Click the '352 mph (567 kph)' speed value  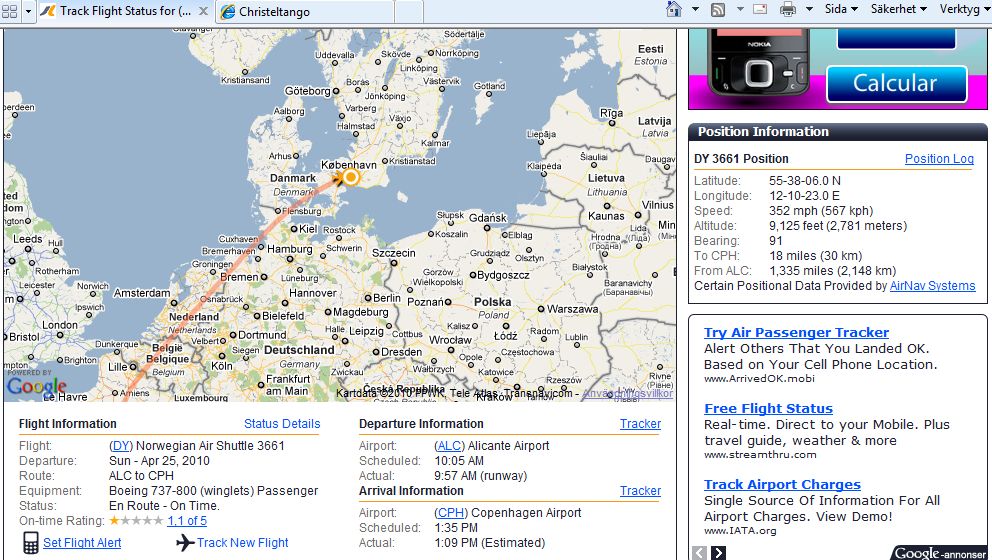(x=821, y=211)
